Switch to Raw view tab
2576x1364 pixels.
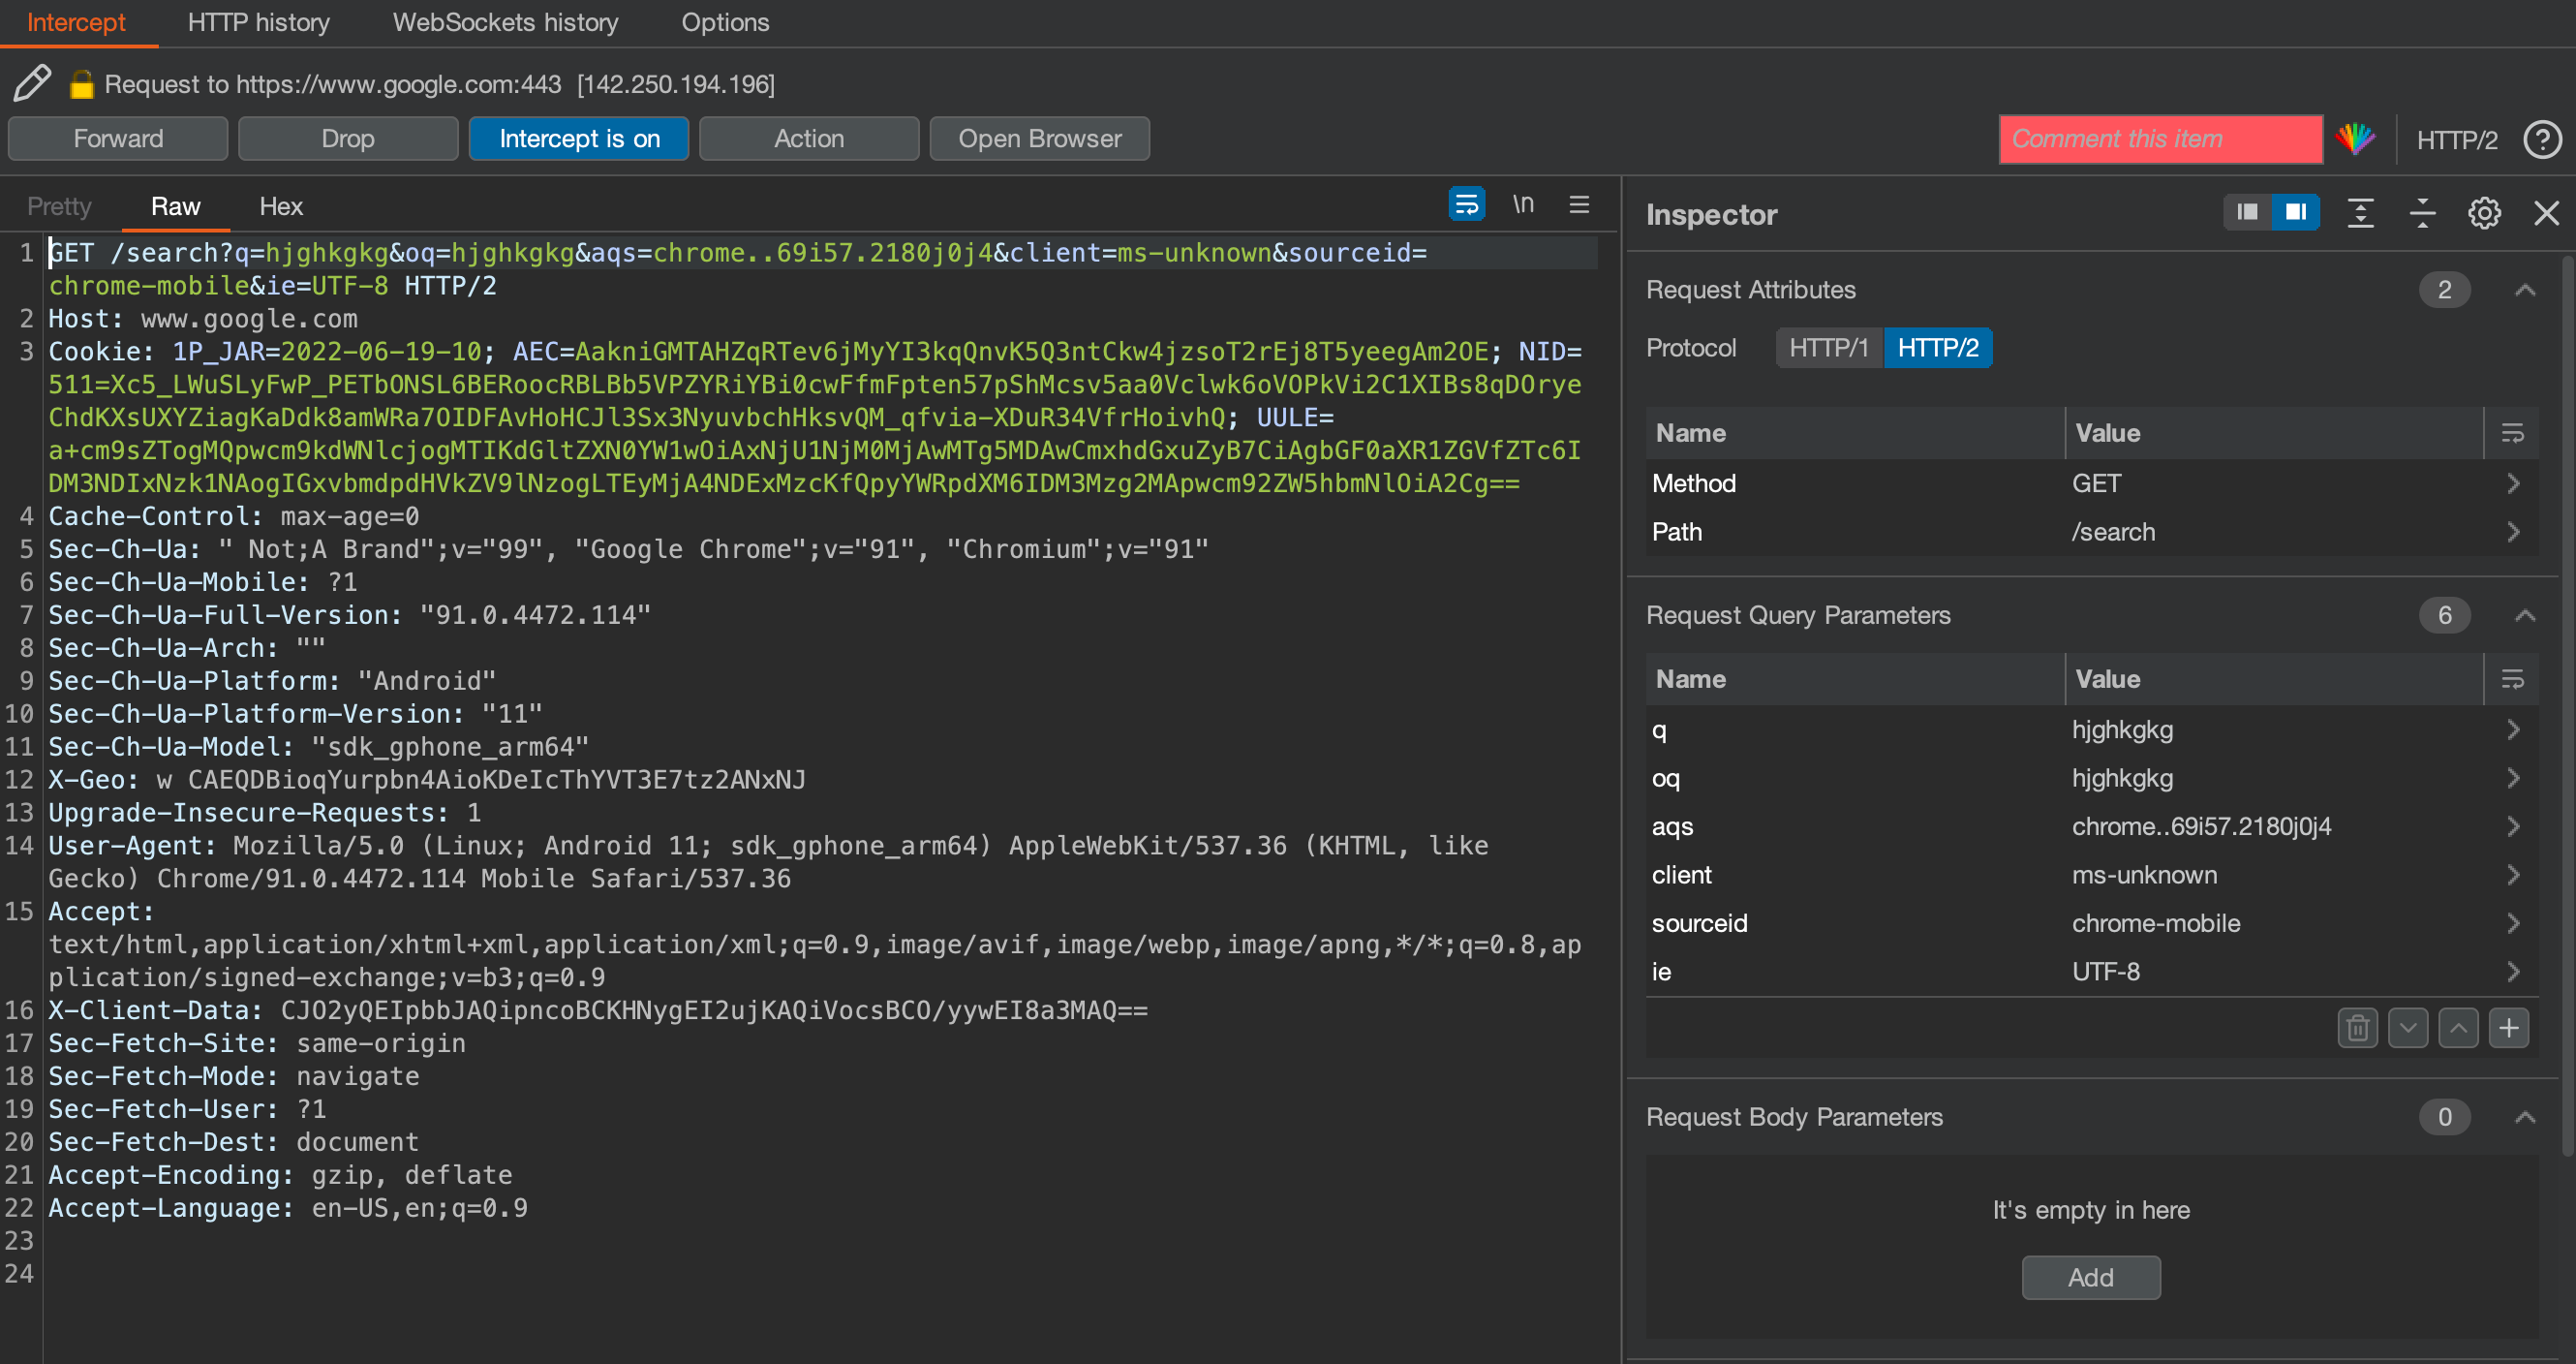coord(175,206)
